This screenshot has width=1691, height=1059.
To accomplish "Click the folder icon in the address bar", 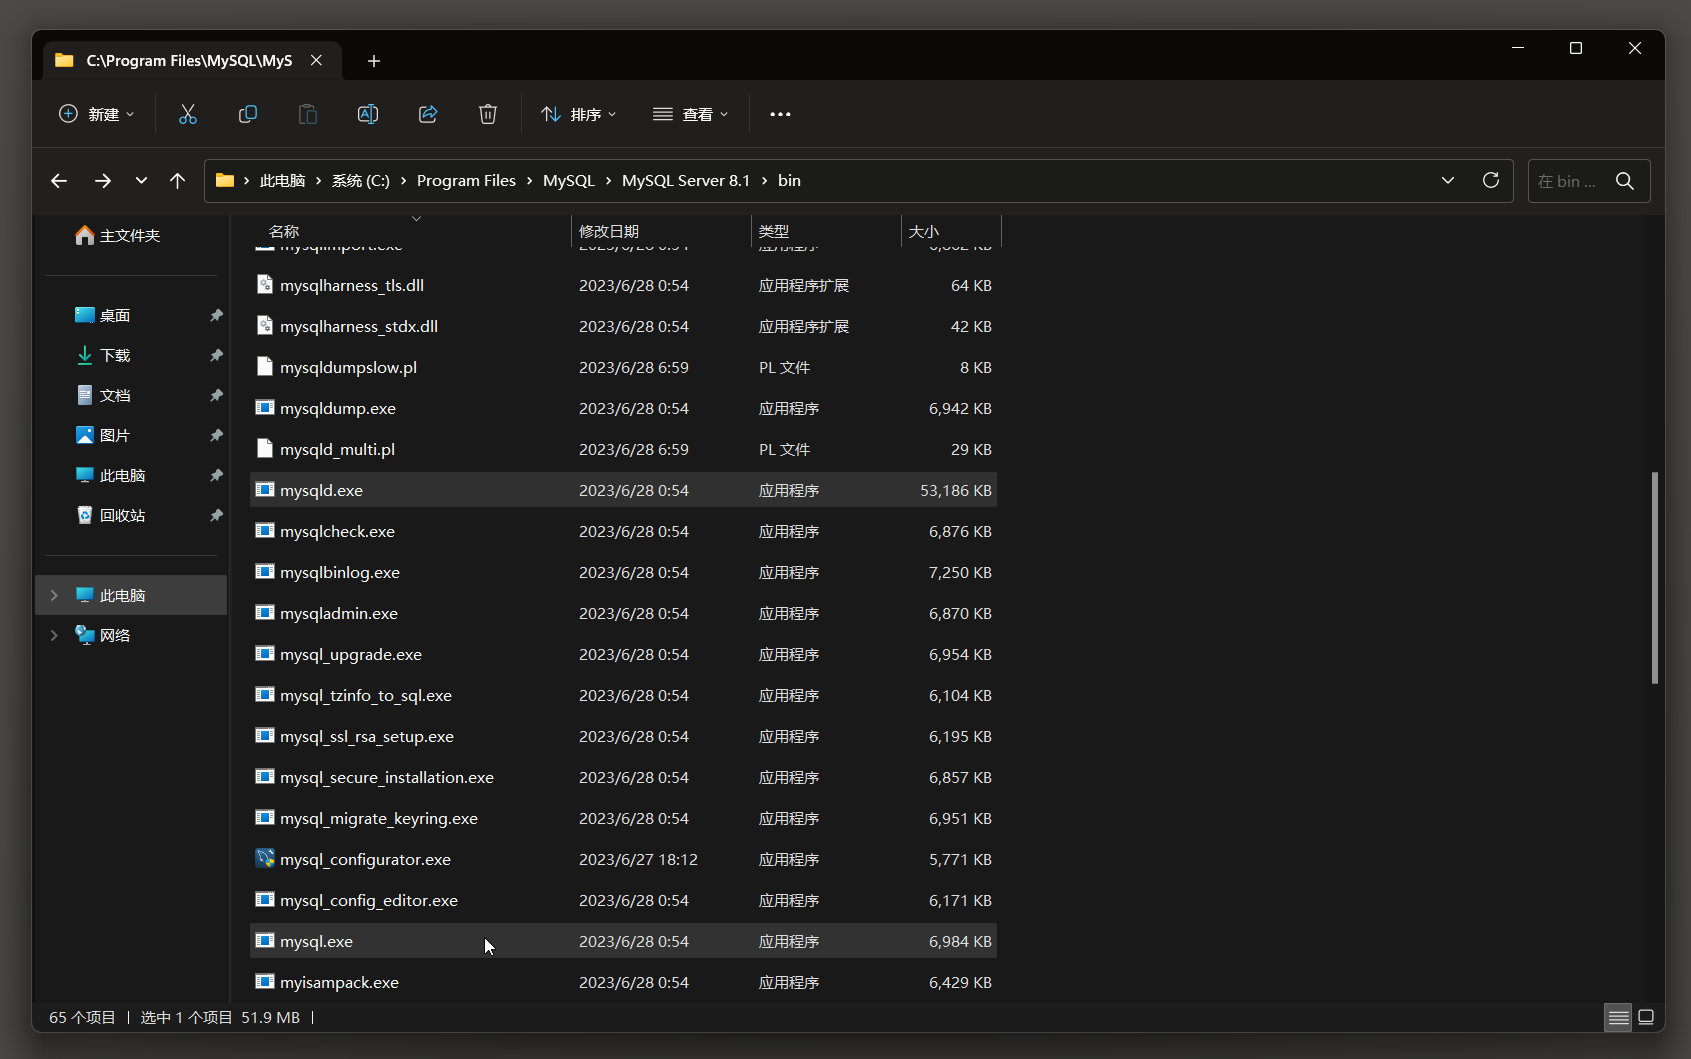I will pyautogui.click(x=225, y=180).
